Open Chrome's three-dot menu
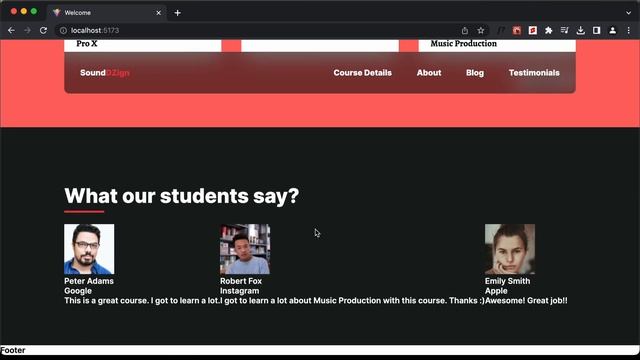 (x=629, y=31)
